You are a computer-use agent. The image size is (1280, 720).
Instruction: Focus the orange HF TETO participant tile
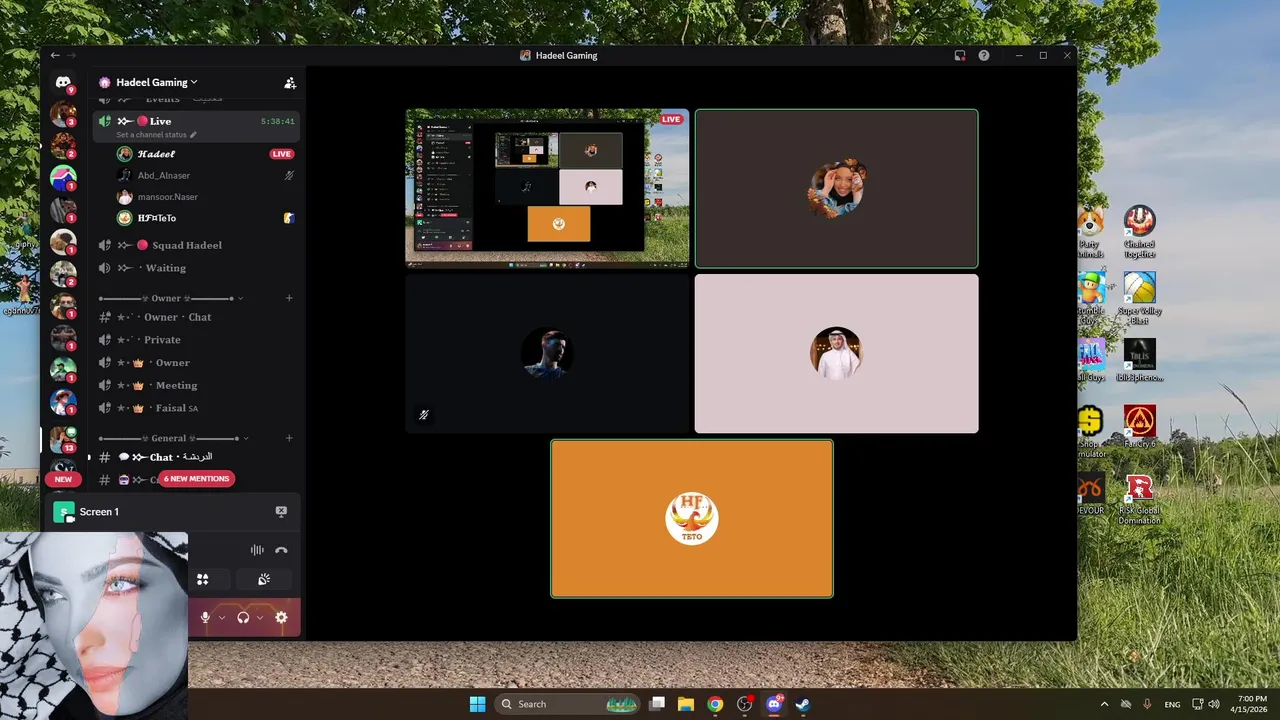pyautogui.click(x=692, y=519)
